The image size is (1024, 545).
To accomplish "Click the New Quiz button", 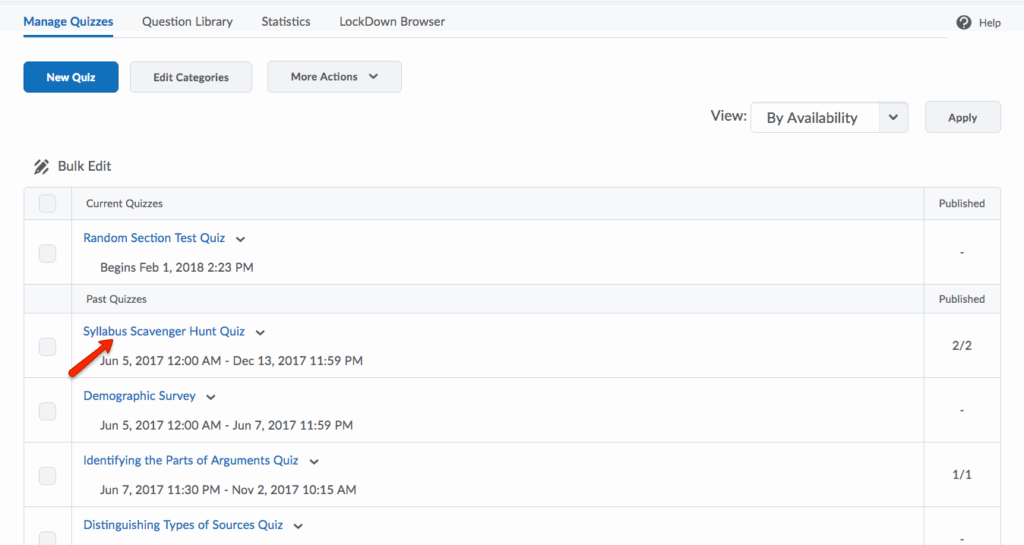I will tap(71, 77).
